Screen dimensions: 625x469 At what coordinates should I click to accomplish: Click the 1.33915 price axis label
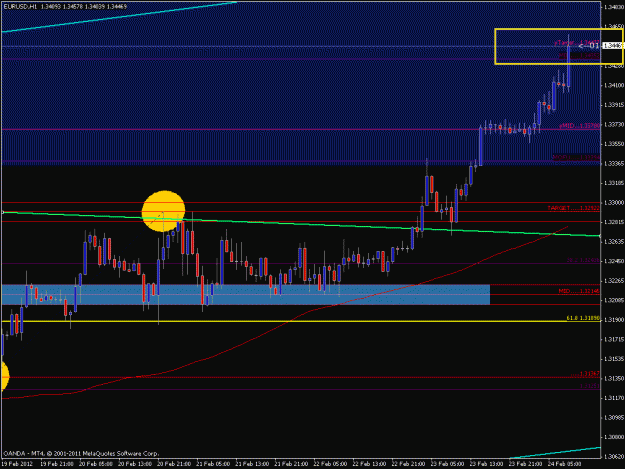click(613, 105)
